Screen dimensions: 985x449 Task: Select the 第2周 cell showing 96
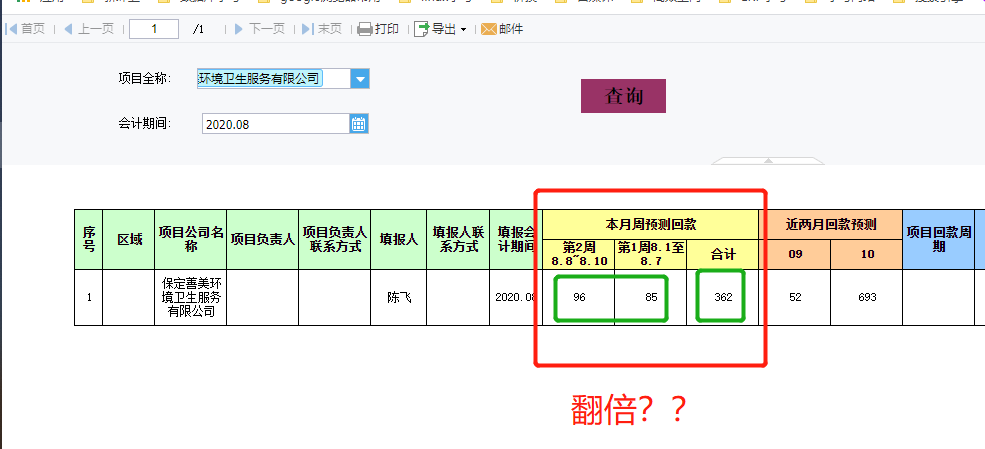[579, 298]
